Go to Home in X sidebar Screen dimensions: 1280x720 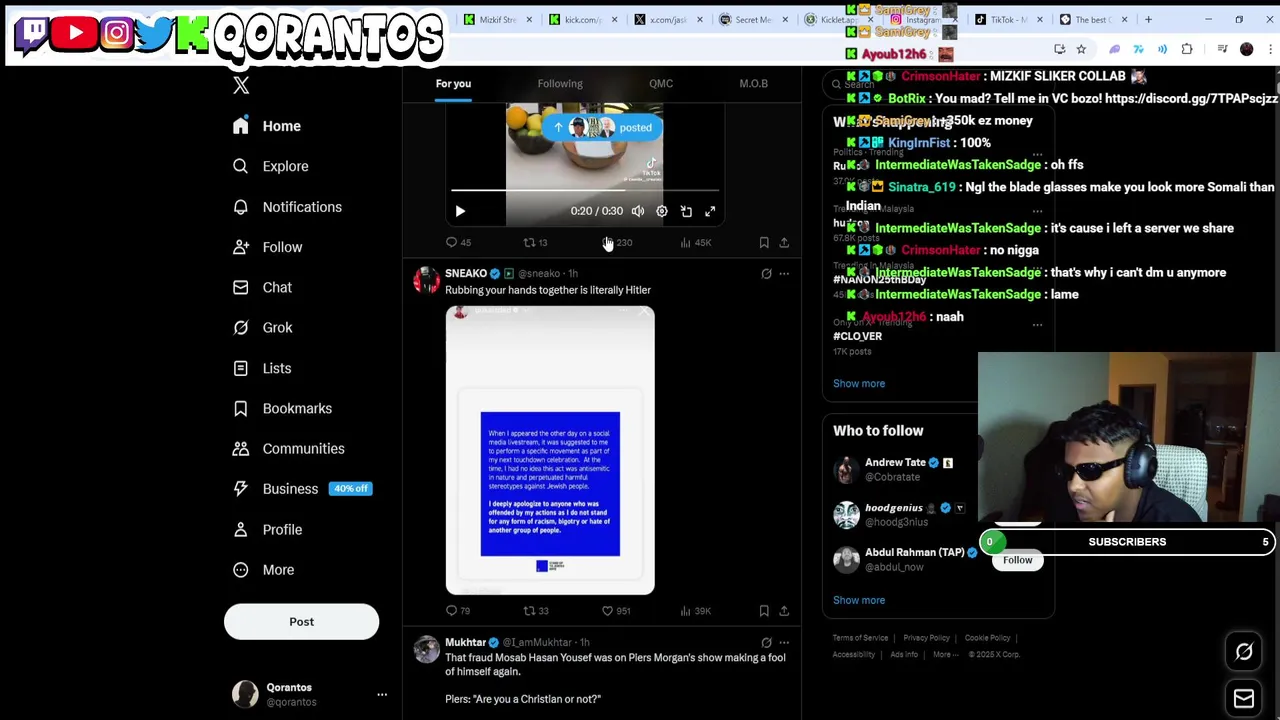click(x=266, y=126)
